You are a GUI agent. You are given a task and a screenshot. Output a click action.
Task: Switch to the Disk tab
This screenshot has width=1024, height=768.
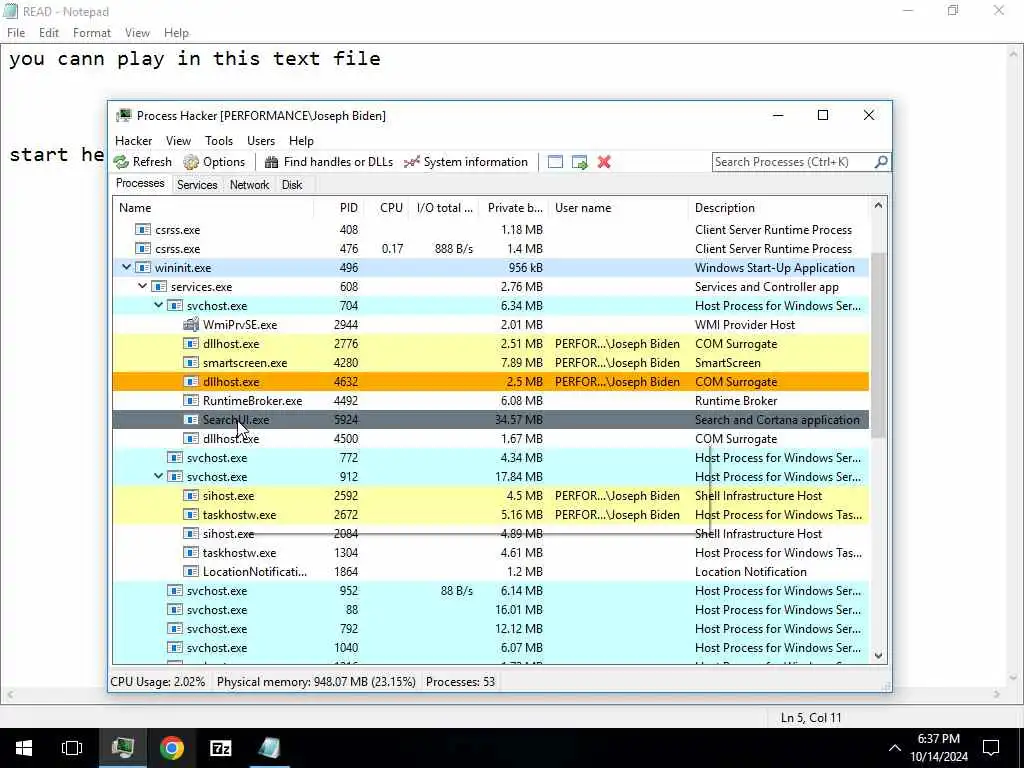pyautogui.click(x=292, y=185)
